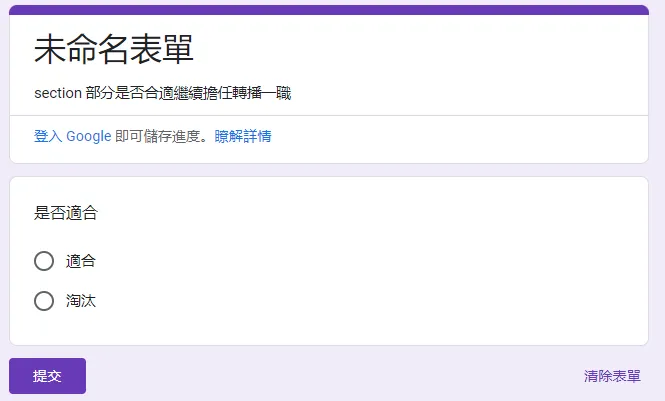Click the 未命名表單 form title

pos(114,49)
